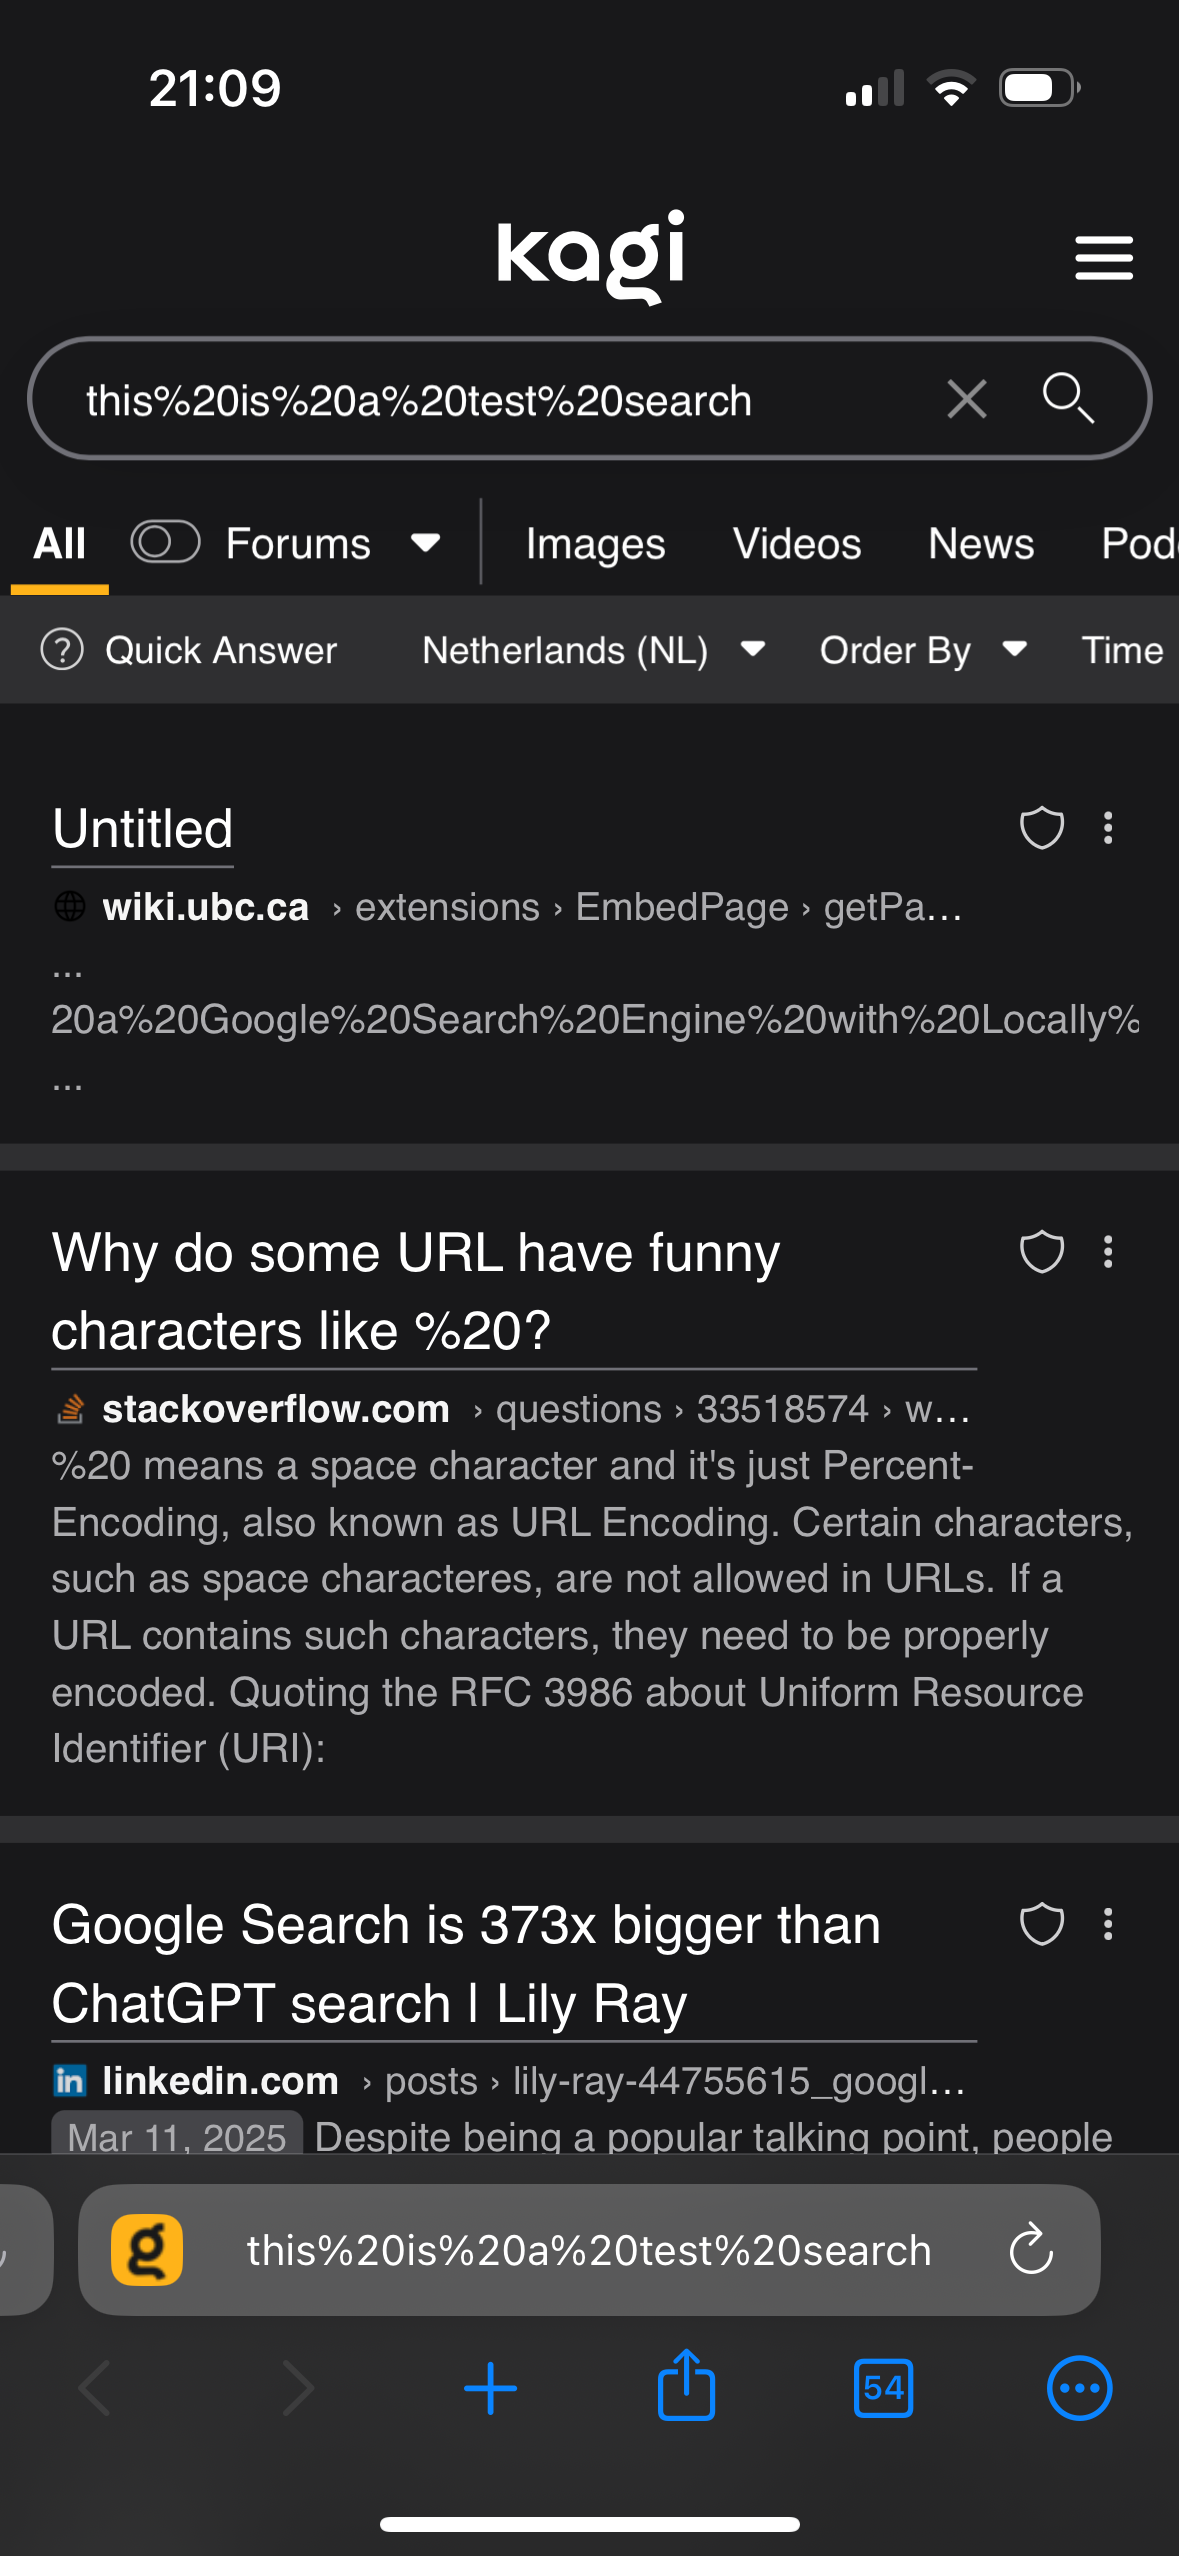
Task: Switch to the Images tab
Action: point(595,544)
